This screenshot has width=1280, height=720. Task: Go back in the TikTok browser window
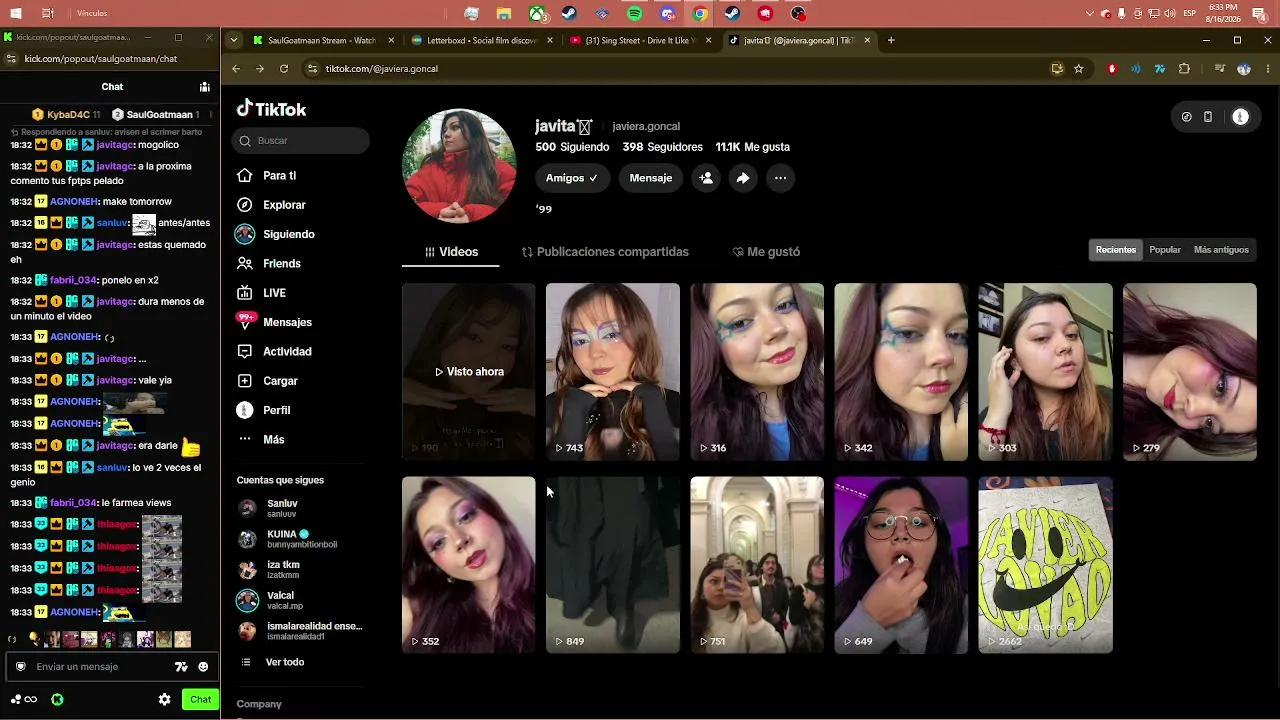point(236,69)
